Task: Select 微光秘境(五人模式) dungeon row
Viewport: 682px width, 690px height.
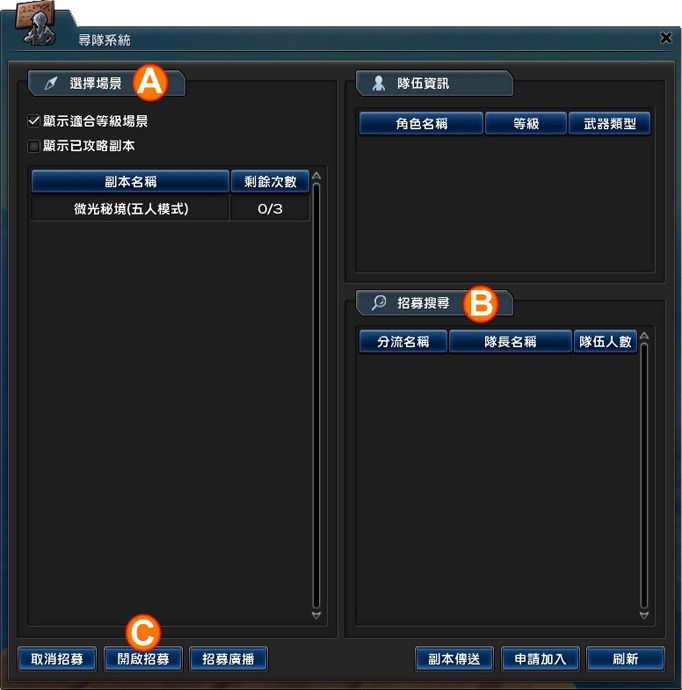Action: click(x=170, y=209)
